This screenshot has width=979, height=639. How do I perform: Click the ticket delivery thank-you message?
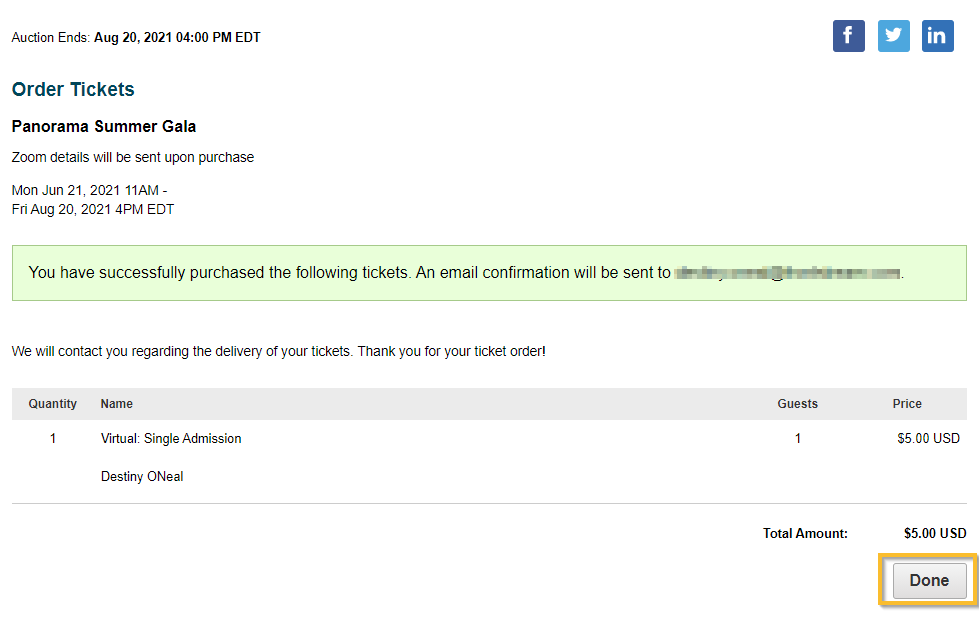pyautogui.click(x=278, y=352)
